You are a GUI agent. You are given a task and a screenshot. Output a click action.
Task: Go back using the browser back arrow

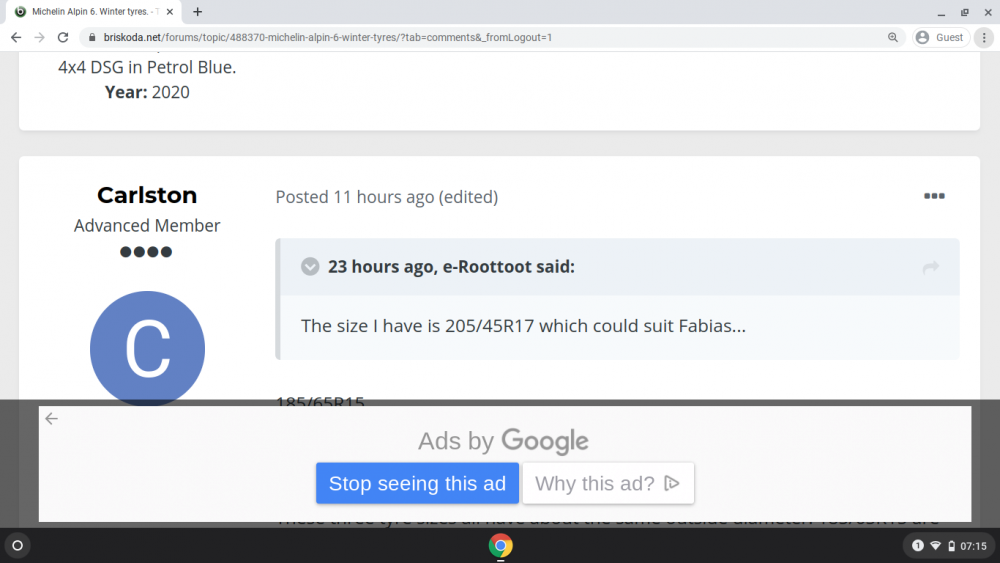point(16,38)
